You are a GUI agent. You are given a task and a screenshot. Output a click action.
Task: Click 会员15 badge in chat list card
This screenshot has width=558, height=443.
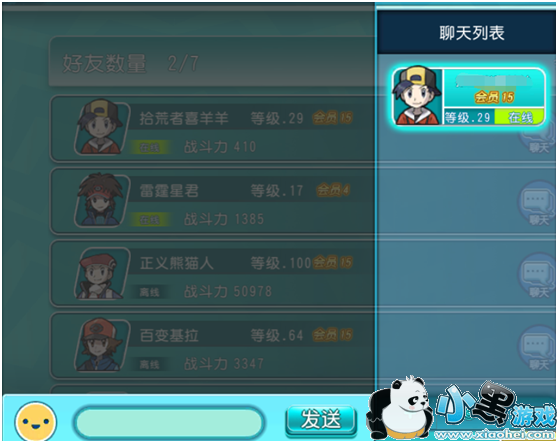click(x=494, y=97)
